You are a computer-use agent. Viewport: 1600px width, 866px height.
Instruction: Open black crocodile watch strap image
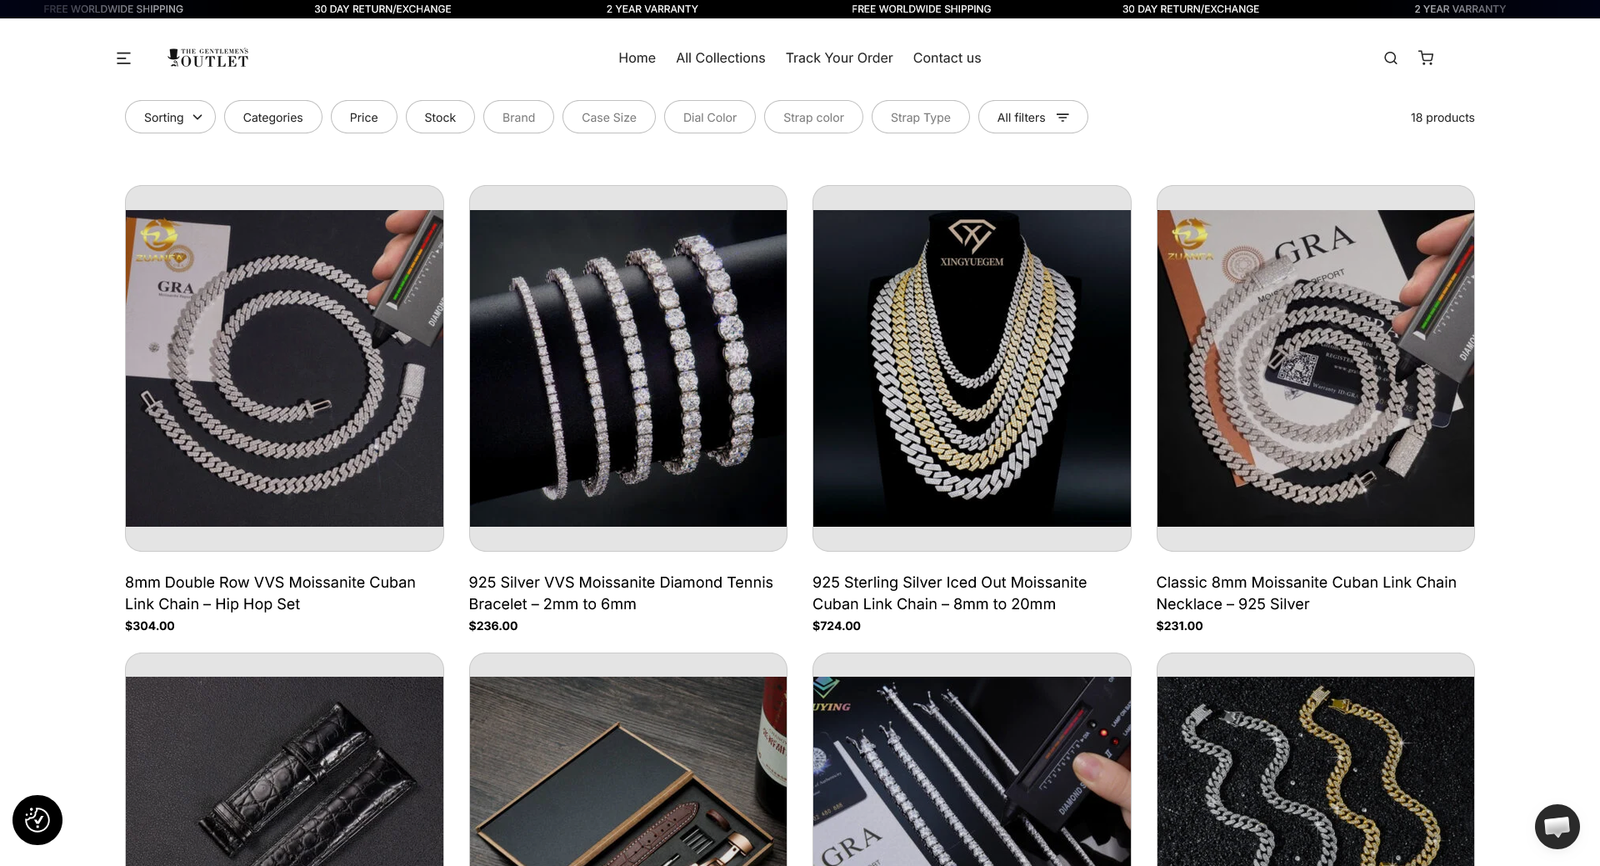(x=284, y=760)
